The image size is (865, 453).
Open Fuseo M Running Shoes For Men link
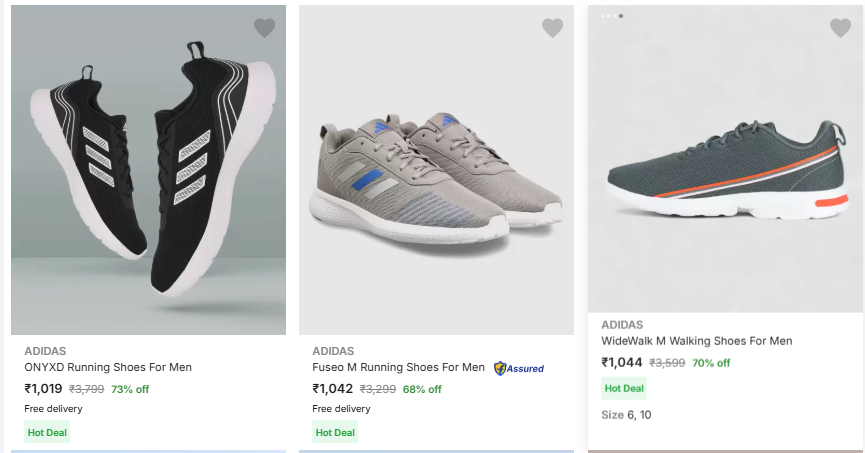[x=398, y=367]
